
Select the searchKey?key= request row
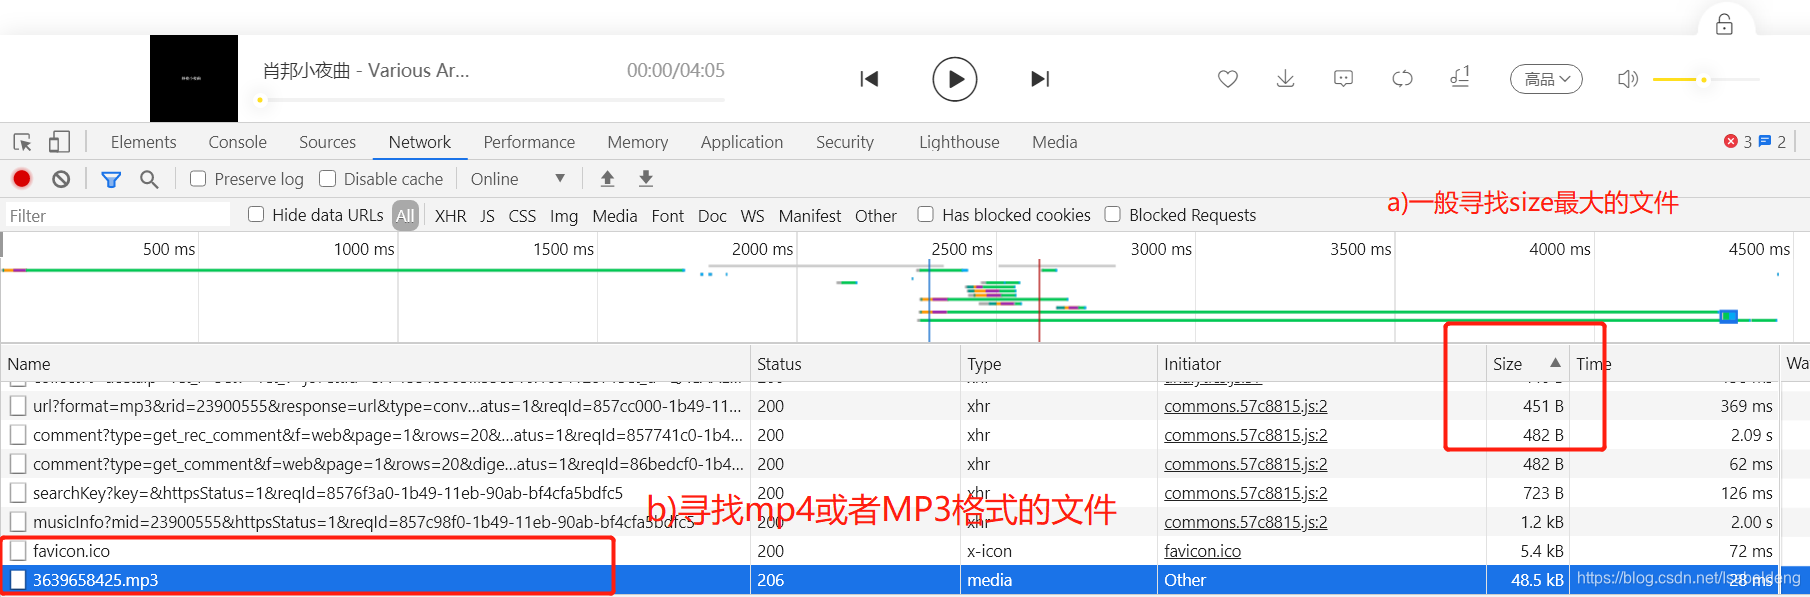[905, 493]
